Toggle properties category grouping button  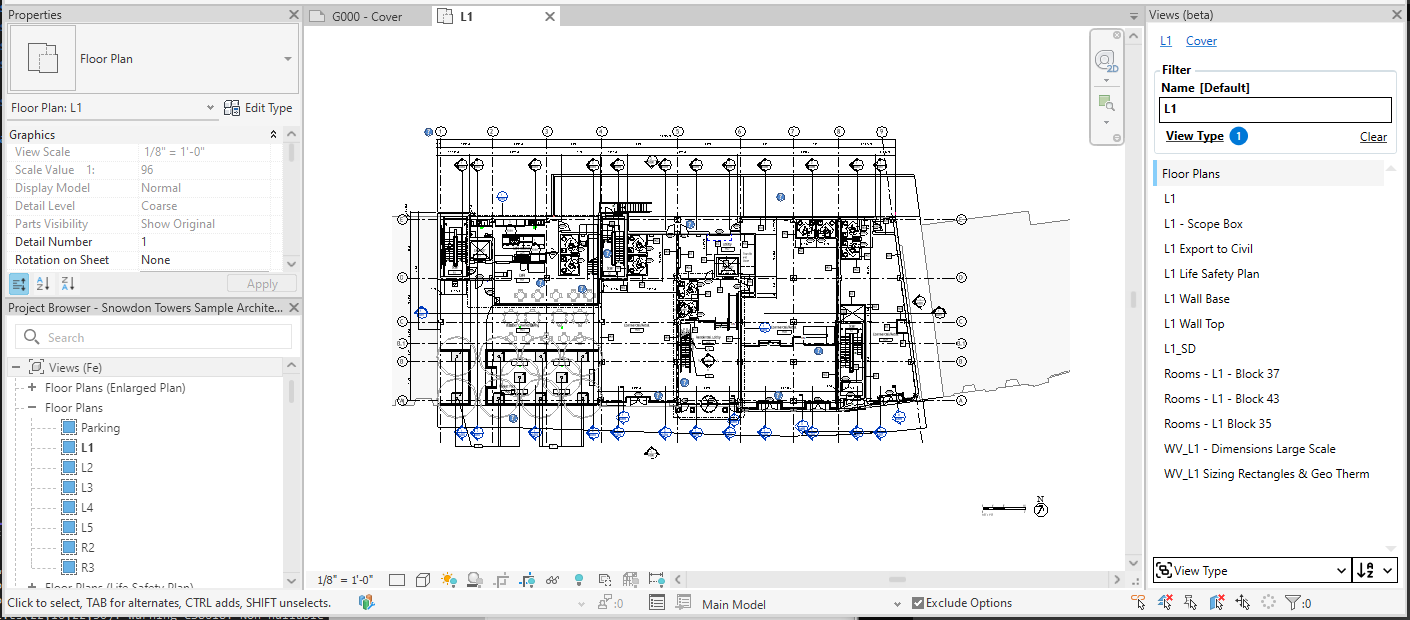(19, 284)
